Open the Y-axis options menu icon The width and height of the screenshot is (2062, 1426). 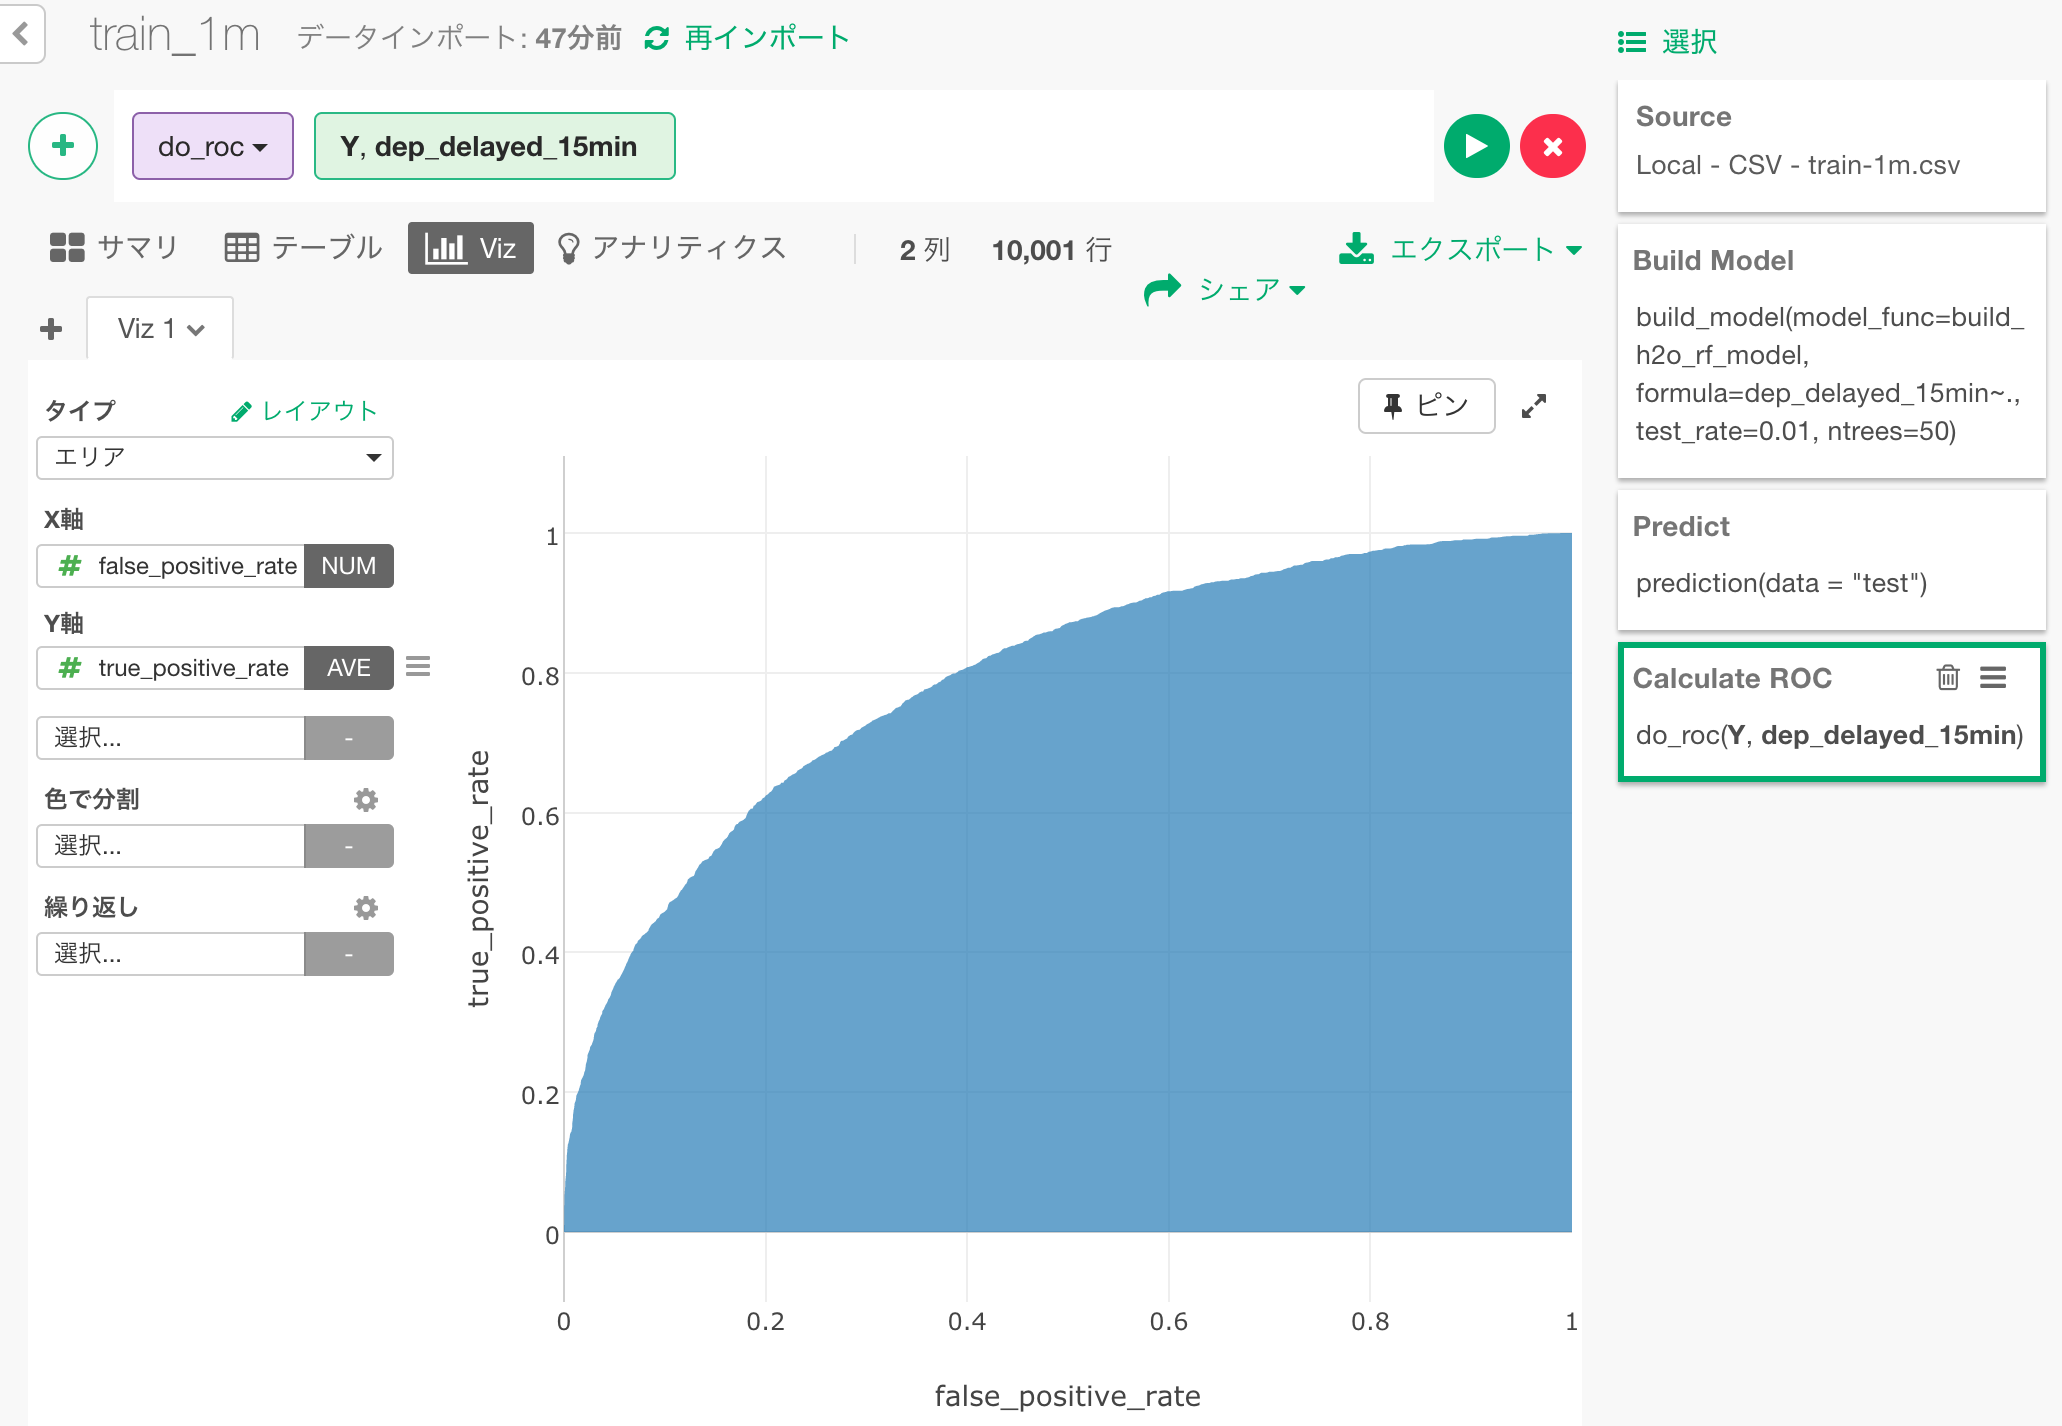point(418,666)
